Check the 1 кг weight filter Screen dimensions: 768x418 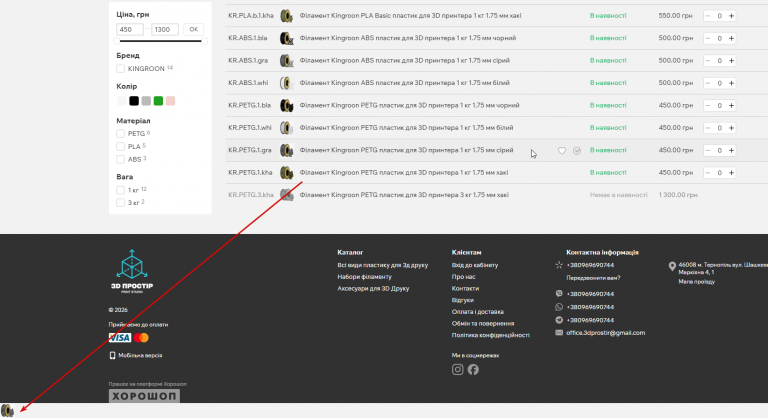pyautogui.click(x=120, y=190)
